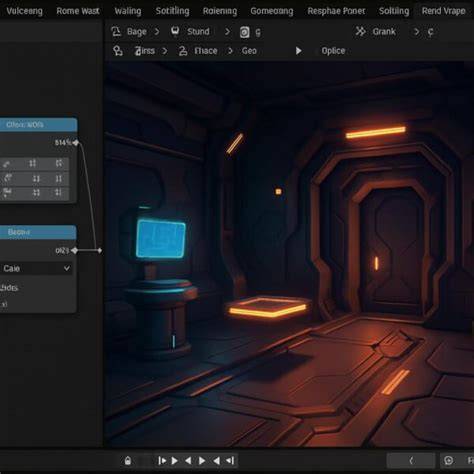
Task: Click the Geo breadcrumb label
Action: (x=249, y=51)
